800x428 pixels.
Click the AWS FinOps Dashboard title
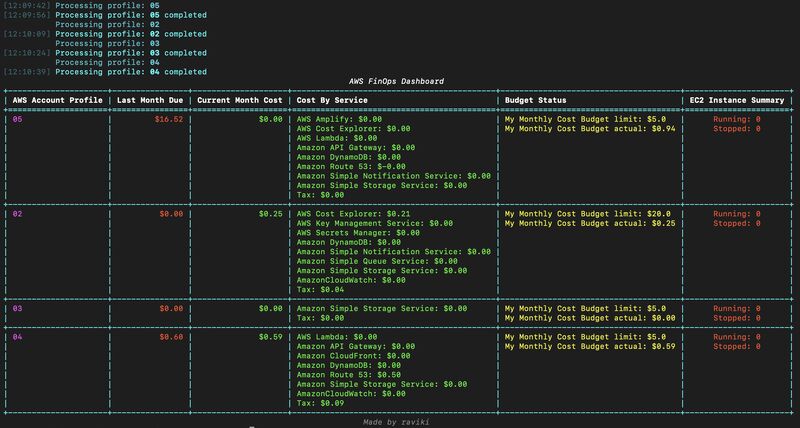(398, 81)
